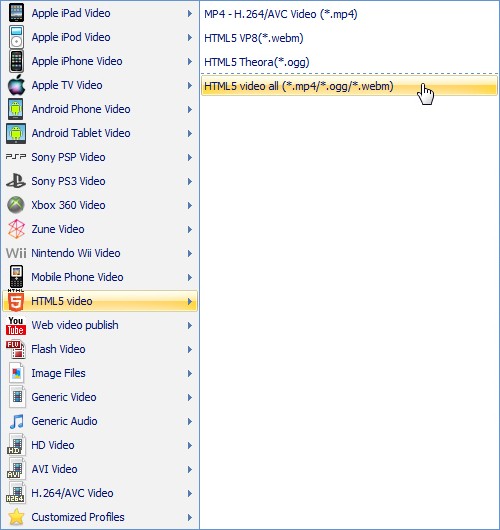Select HTML5 video all formats entry
500x530 pixels.
(349, 86)
